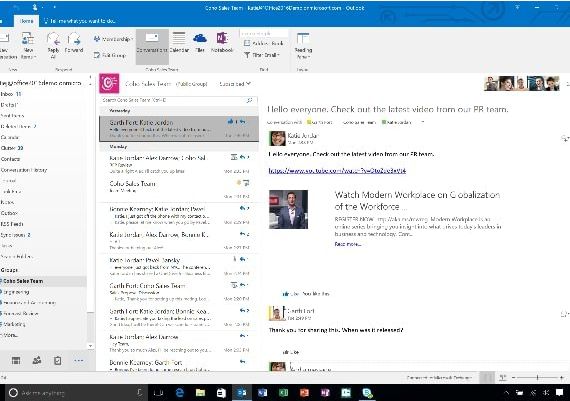Open Microsoft Edge from the taskbar

click(x=180, y=393)
